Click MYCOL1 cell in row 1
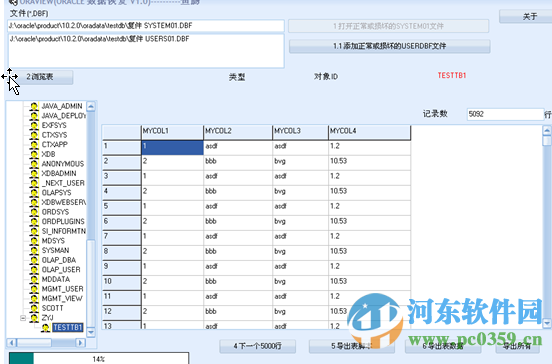Viewport: 552px width, 364px height. (172, 148)
